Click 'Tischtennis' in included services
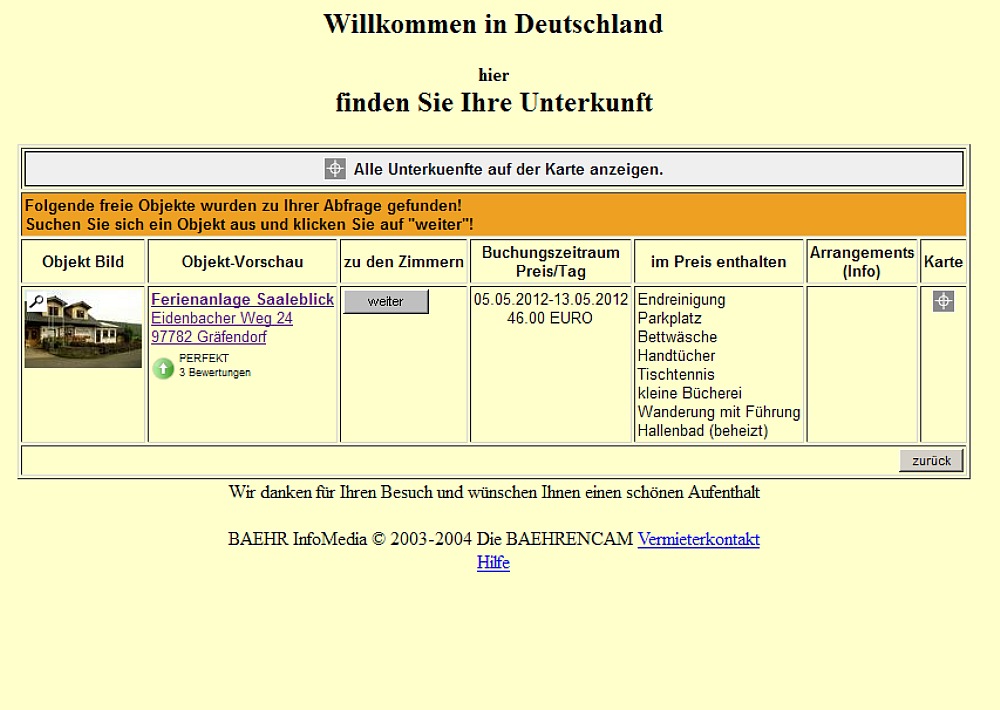 [676, 374]
